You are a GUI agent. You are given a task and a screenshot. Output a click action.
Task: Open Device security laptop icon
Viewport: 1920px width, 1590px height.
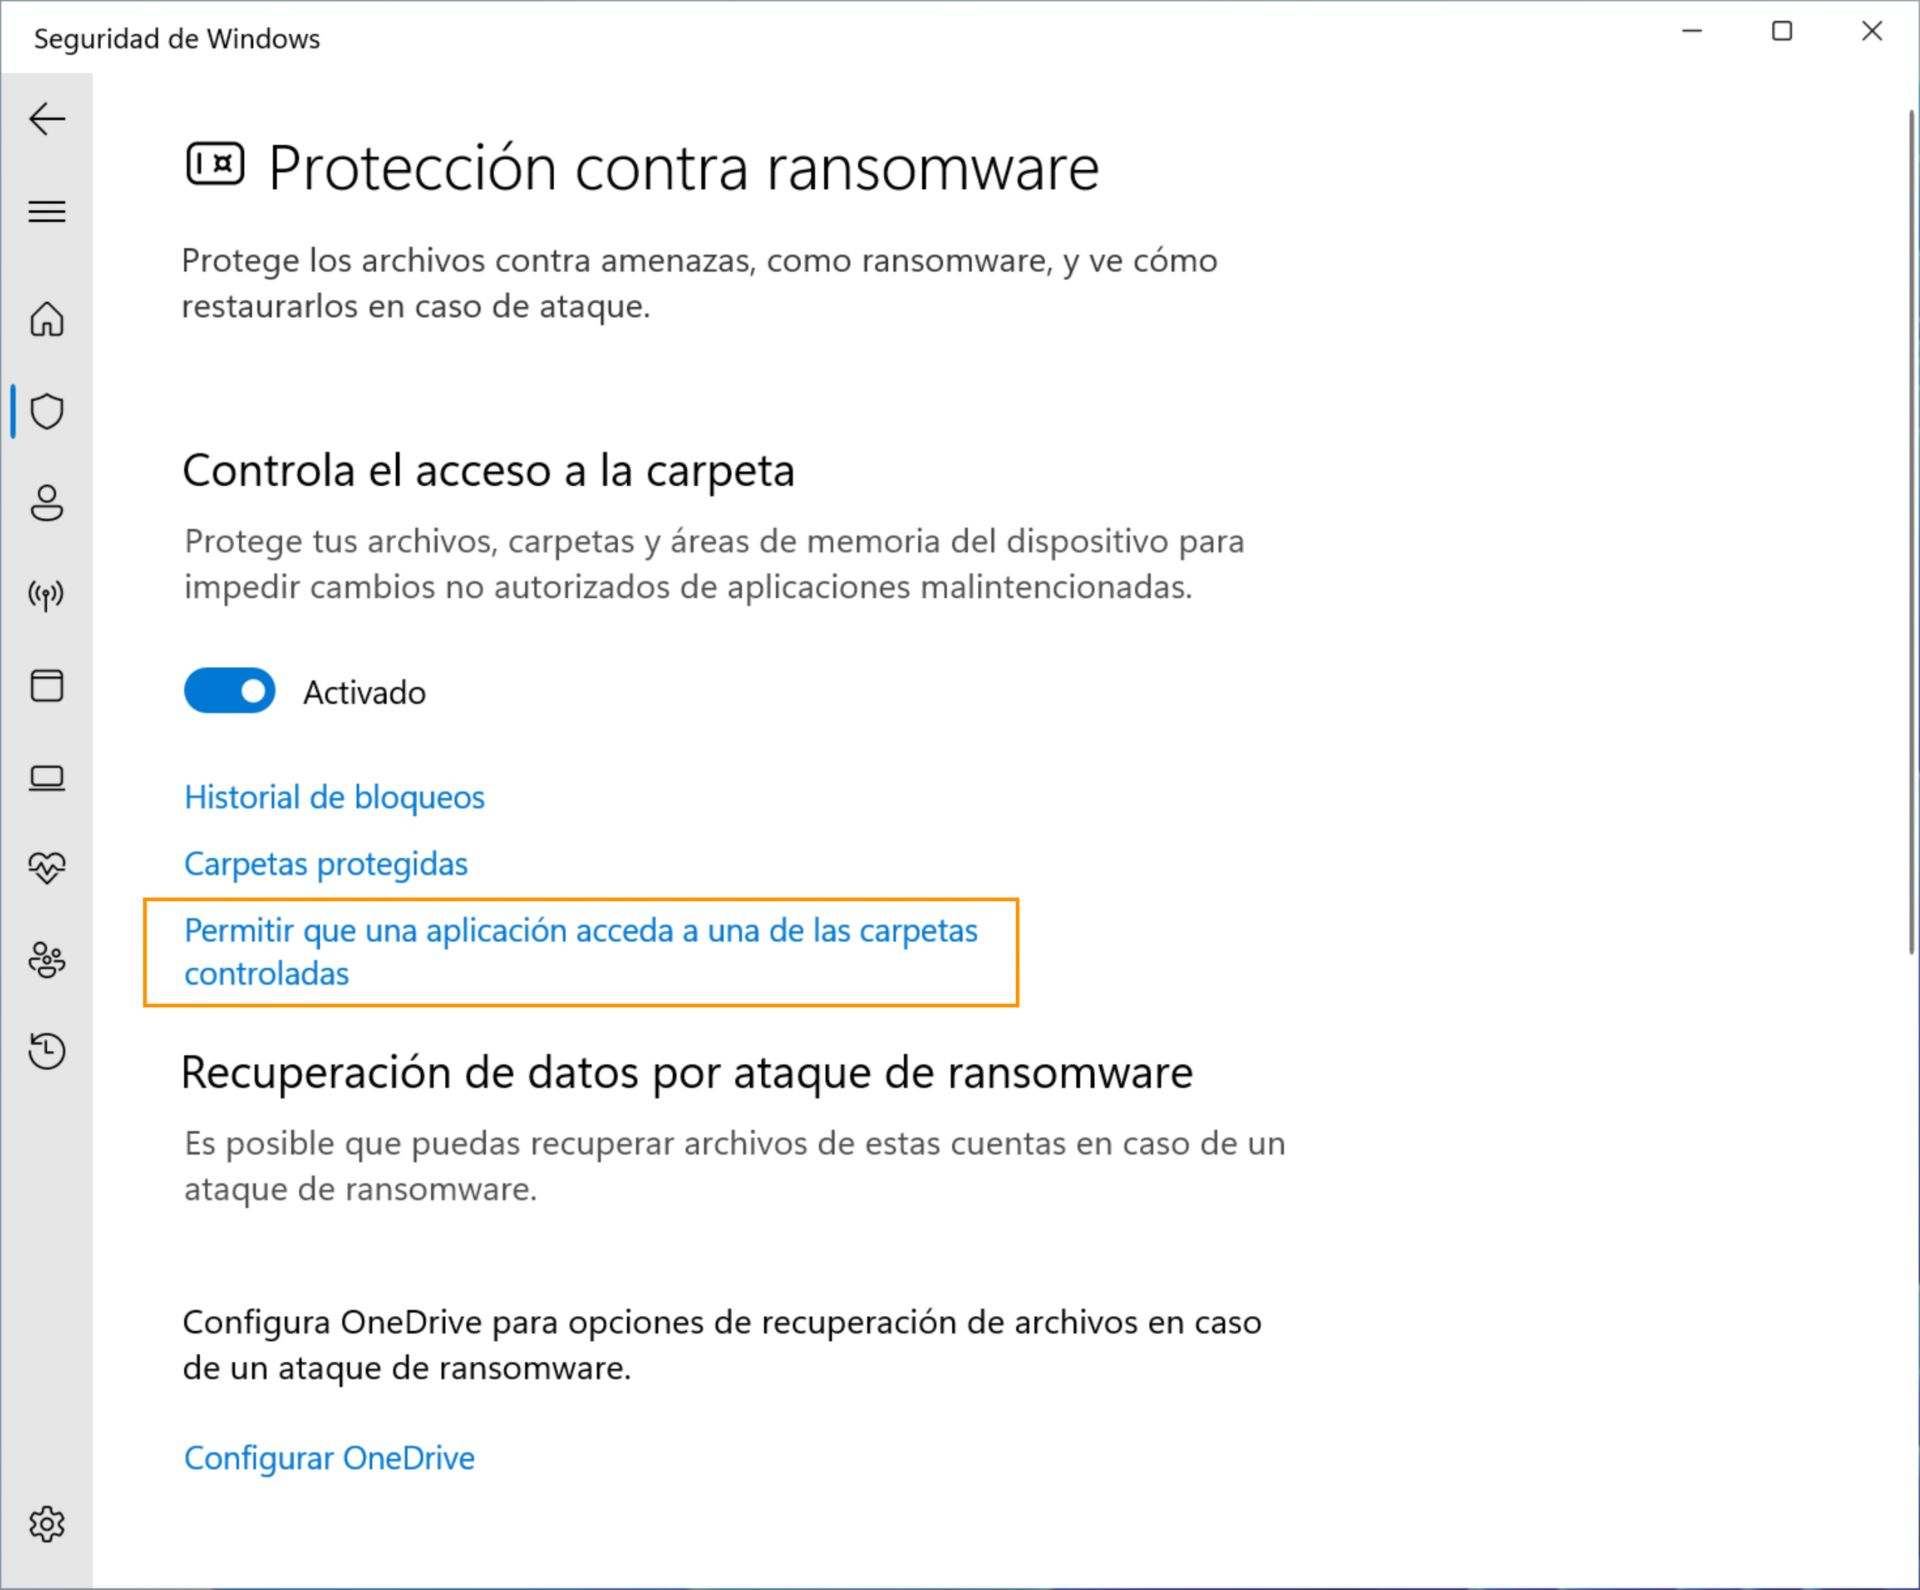click(47, 778)
